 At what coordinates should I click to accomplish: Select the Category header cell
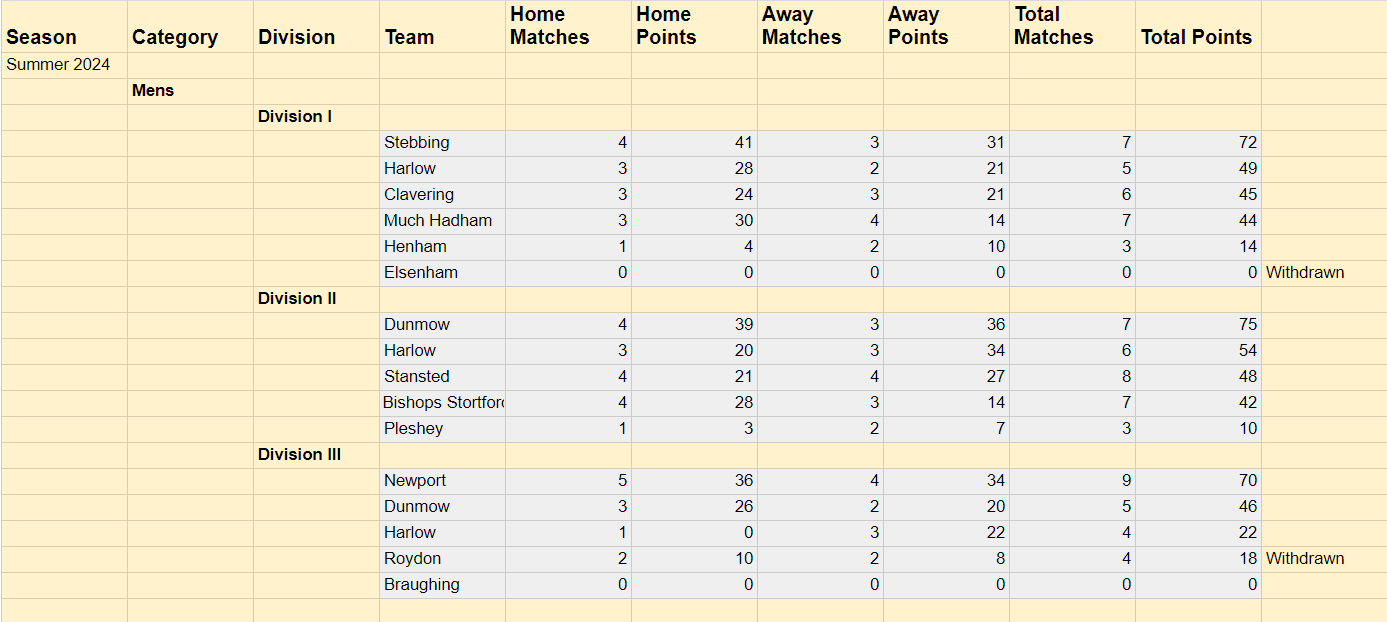coord(190,27)
